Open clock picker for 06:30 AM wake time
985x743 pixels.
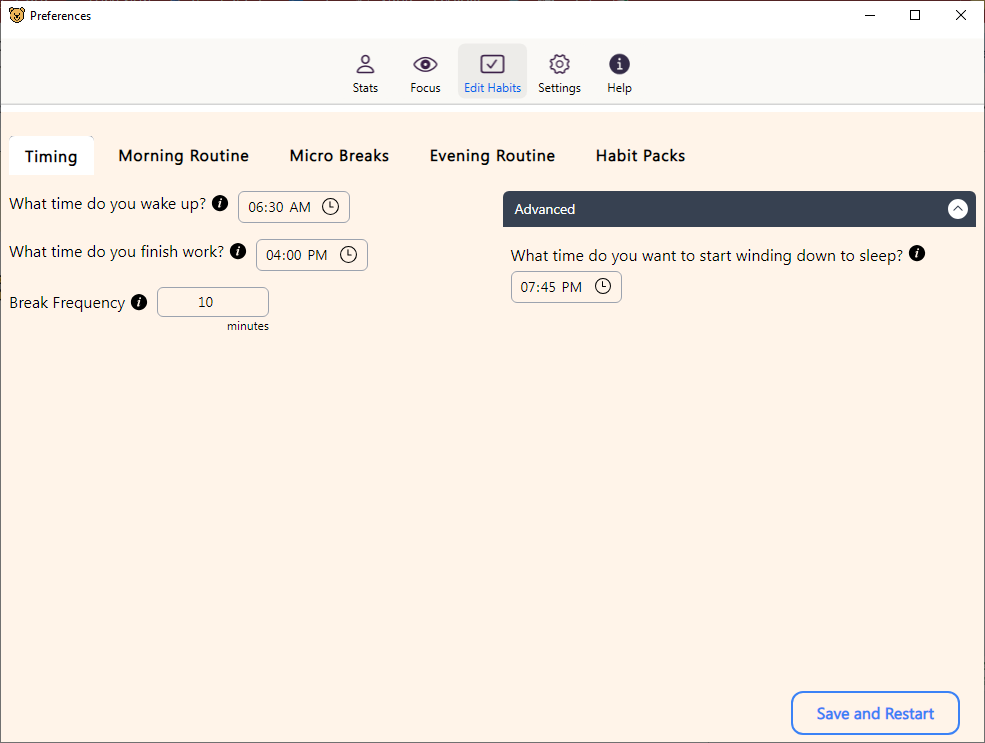(330, 207)
